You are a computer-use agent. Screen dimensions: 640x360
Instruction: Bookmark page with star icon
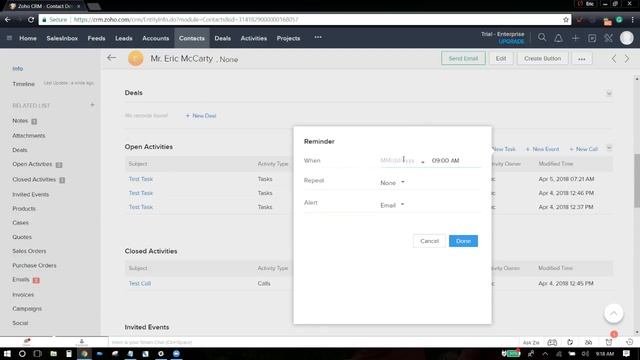click(566, 19)
